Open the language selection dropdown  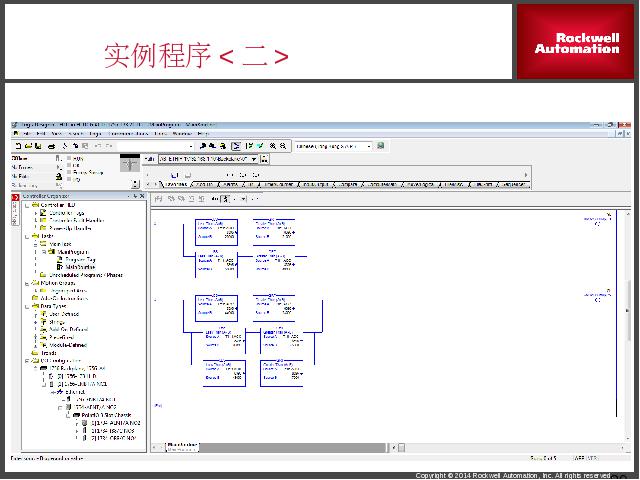click(369, 146)
